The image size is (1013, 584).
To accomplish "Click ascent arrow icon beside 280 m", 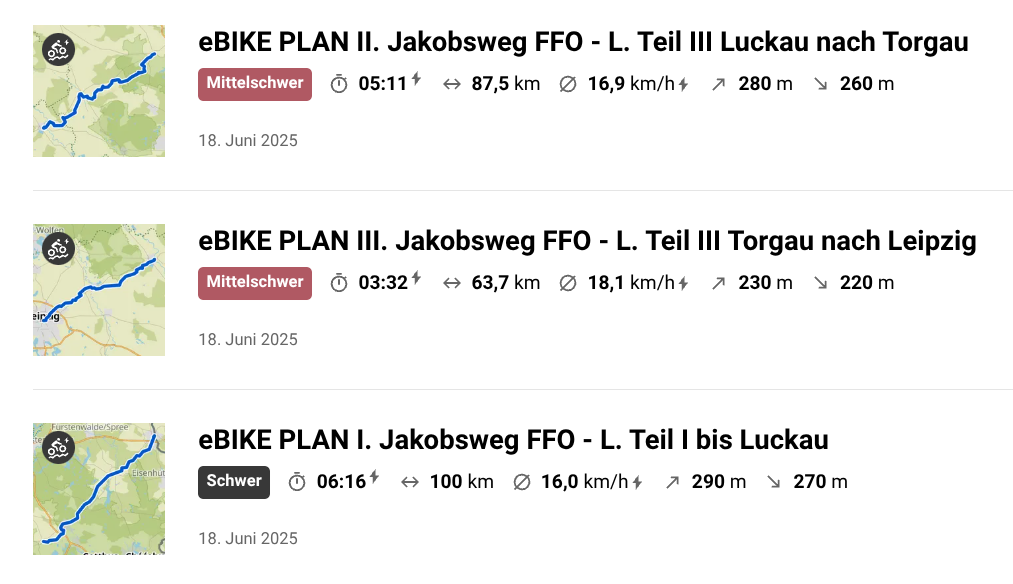I will (x=718, y=84).
